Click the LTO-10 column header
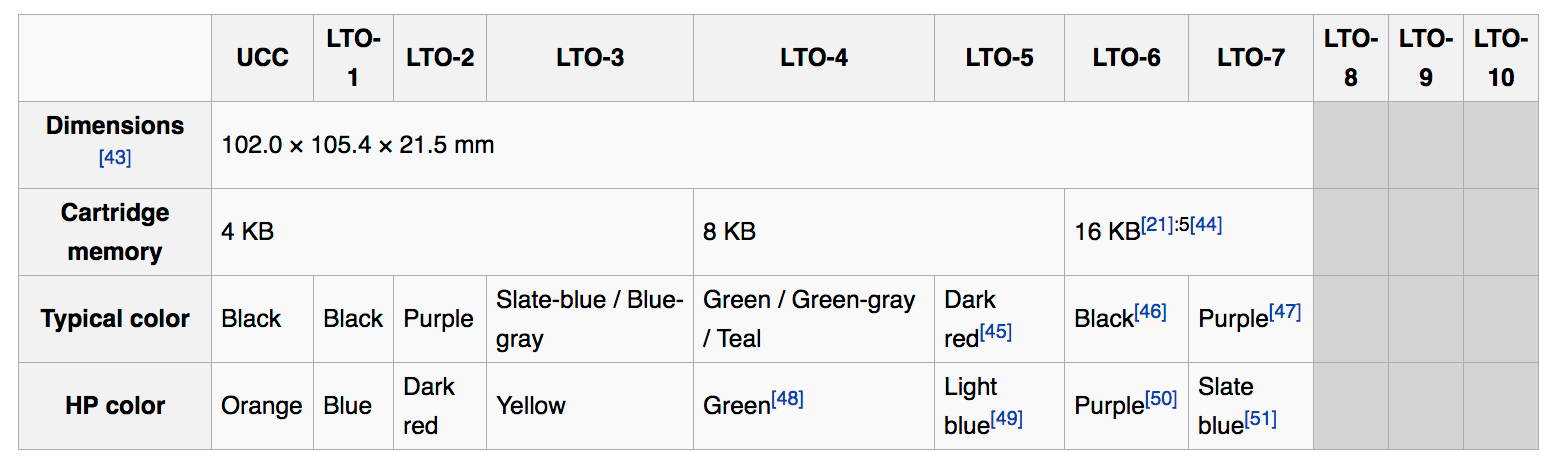 coord(1500,58)
